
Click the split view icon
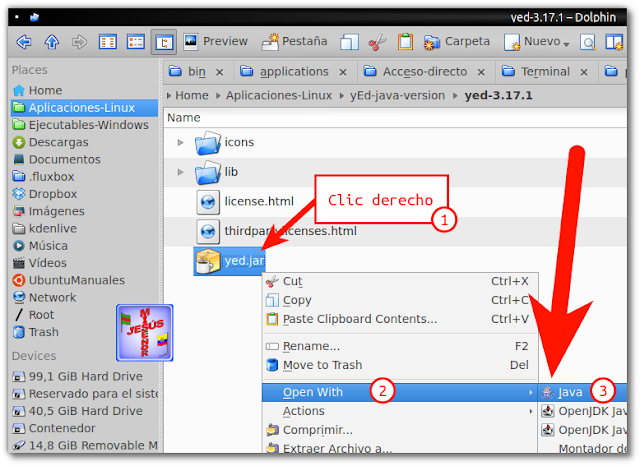614,42
